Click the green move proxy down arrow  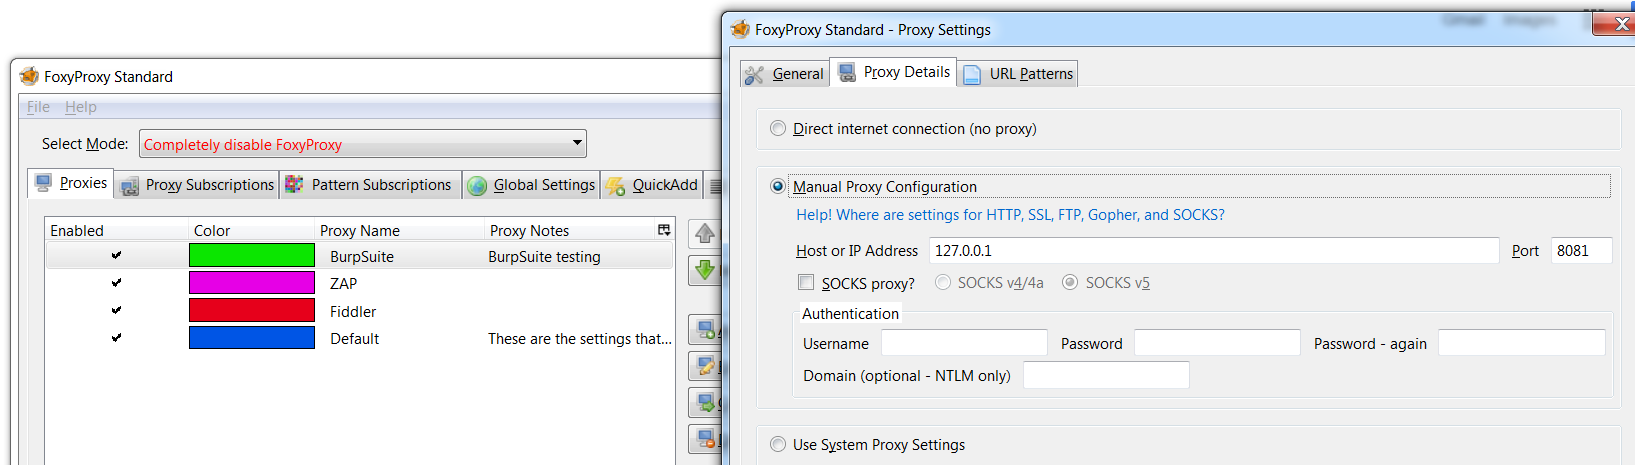point(705,271)
